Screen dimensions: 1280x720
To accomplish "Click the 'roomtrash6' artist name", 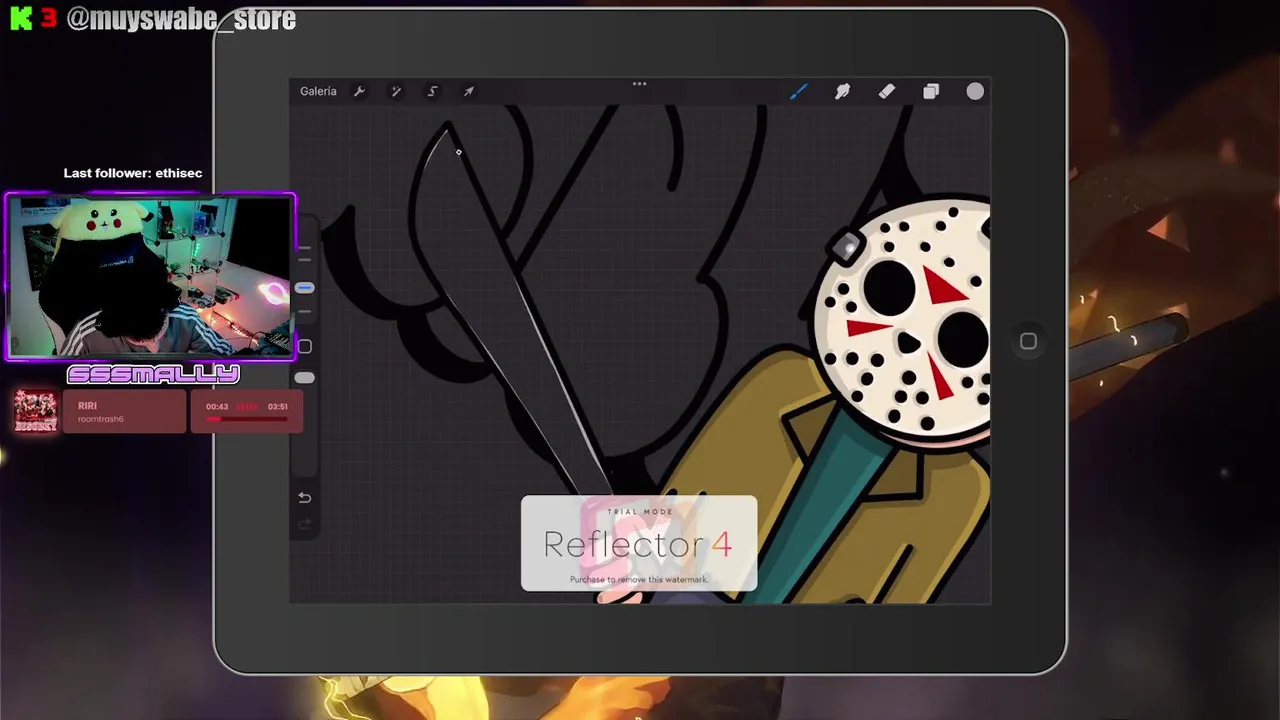I will (x=100, y=419).
